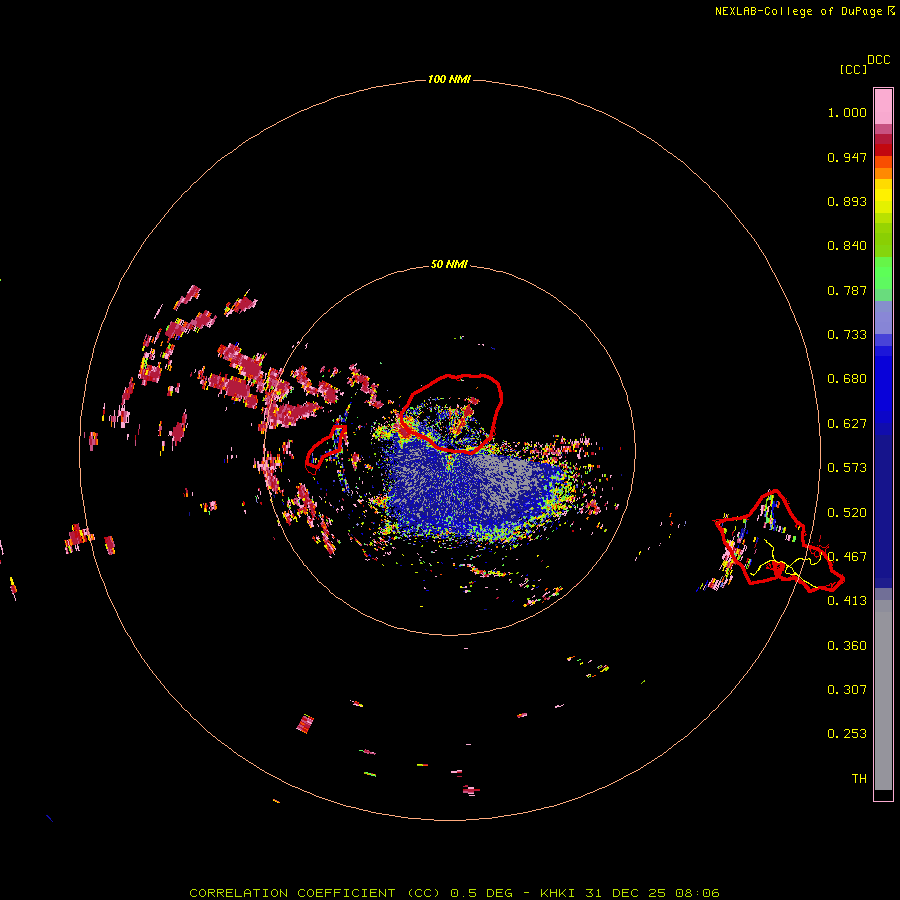Viewport: 900px width, 900px height.
Task: Click the 1.000 scale value
Action: [847, 112]
